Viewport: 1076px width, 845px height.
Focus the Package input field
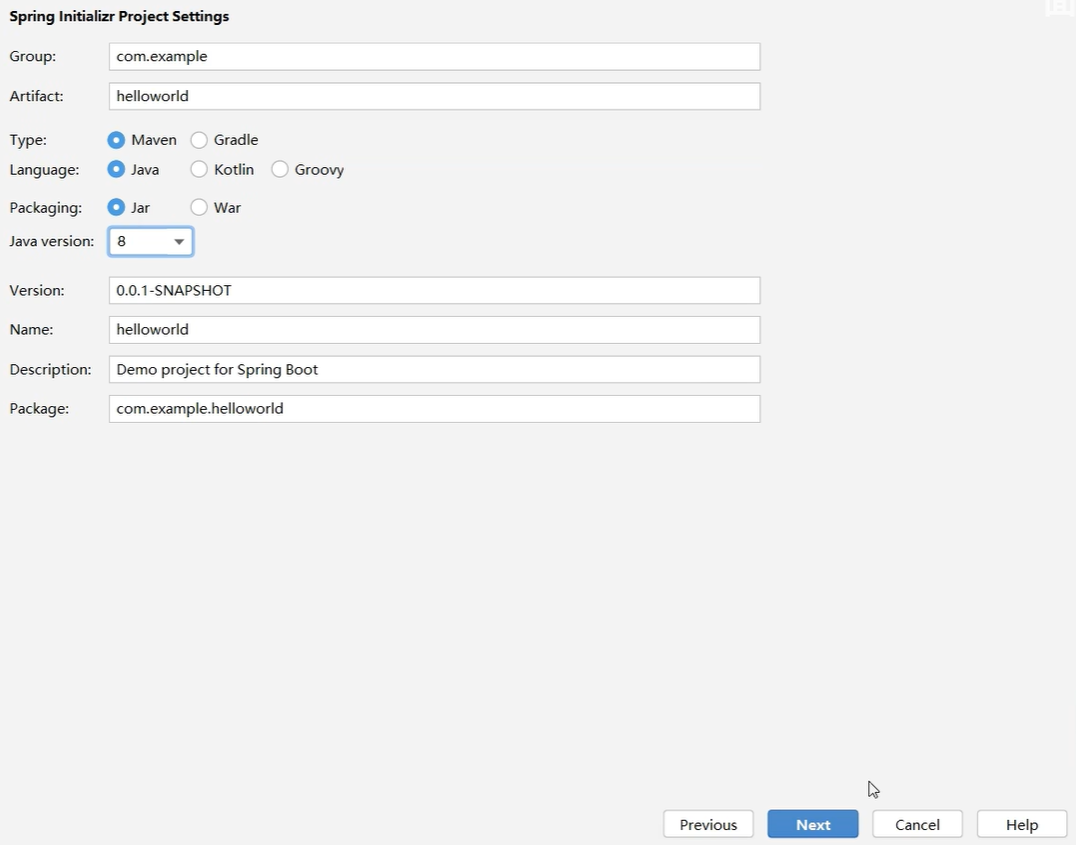[434, 408]
